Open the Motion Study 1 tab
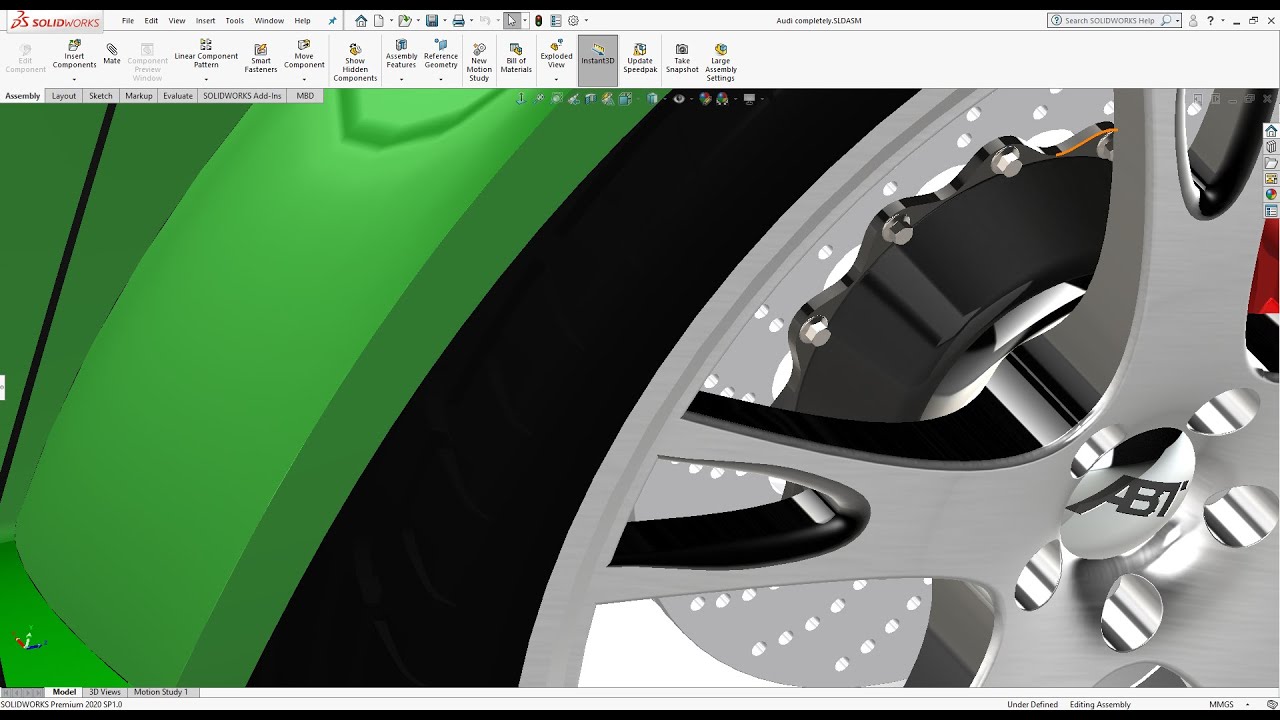1280x720 pixels. [161, 692]
